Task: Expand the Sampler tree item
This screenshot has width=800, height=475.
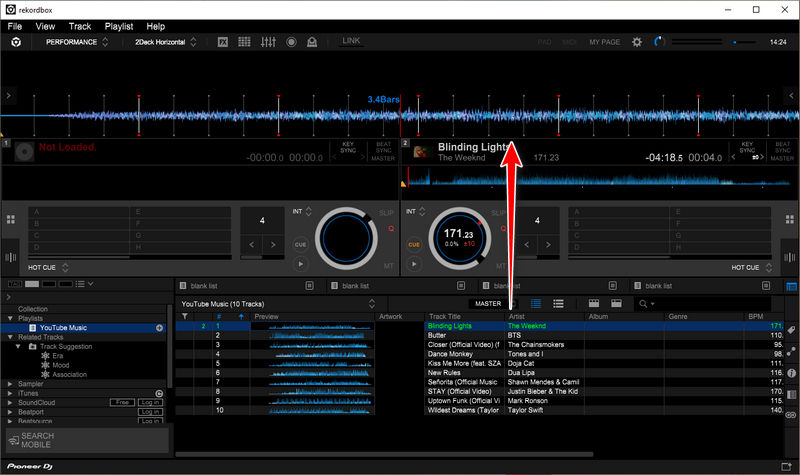Action: 10,384
